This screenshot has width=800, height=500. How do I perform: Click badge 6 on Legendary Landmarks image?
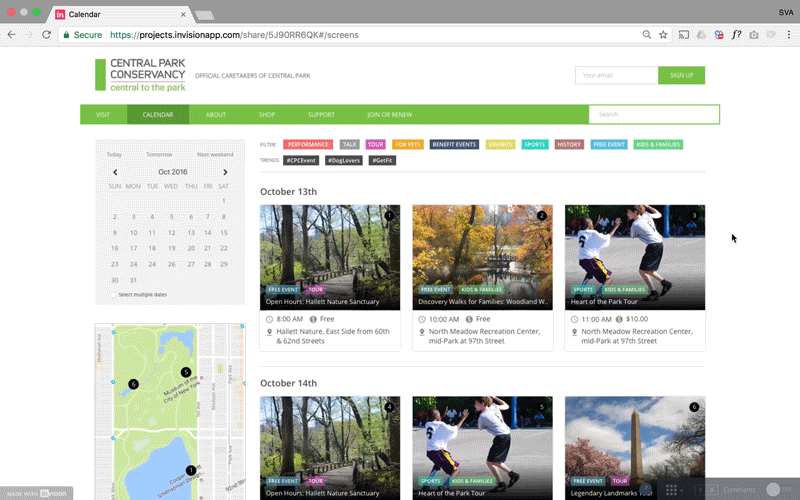(x=694, y=407)
